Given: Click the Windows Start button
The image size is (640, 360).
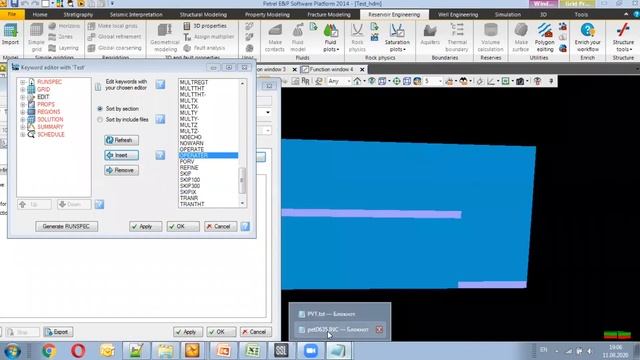Looking at the screenshot, I should tap(12, 351).
